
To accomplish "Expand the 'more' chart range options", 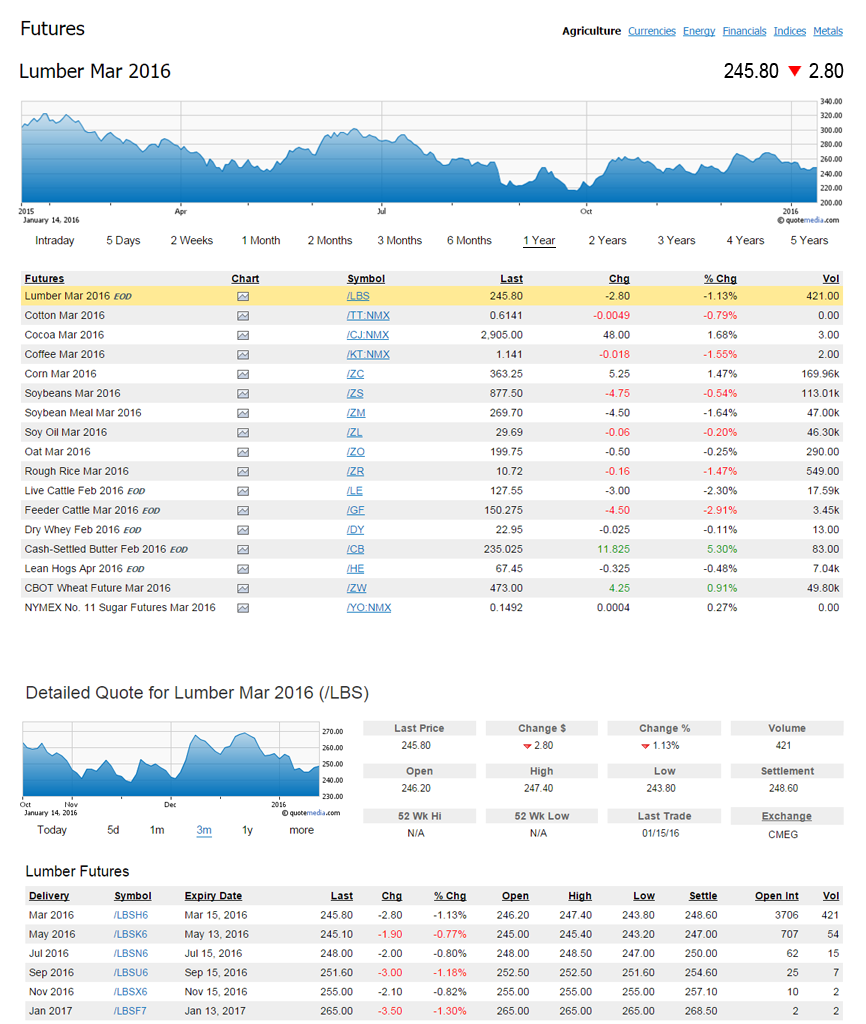I will tap(301, 830).
